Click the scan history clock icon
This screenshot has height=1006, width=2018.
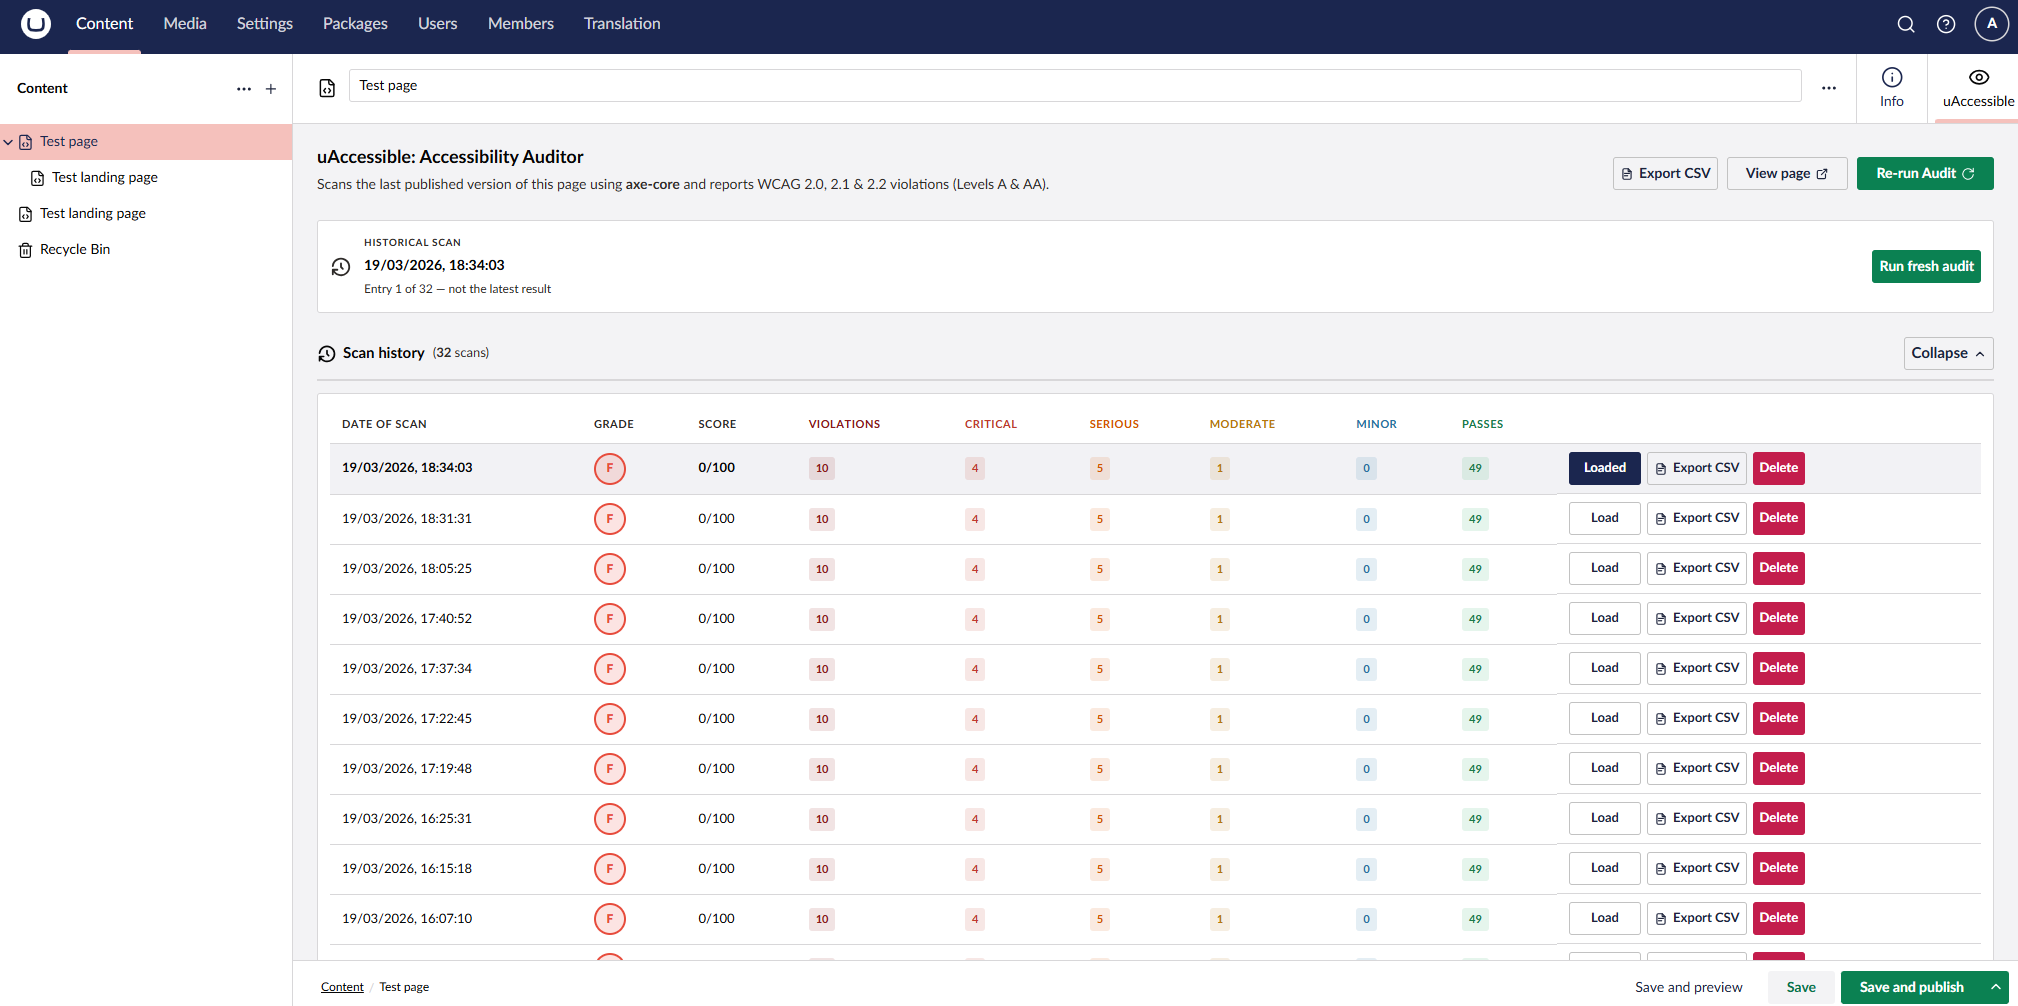(x=327, y=353)
